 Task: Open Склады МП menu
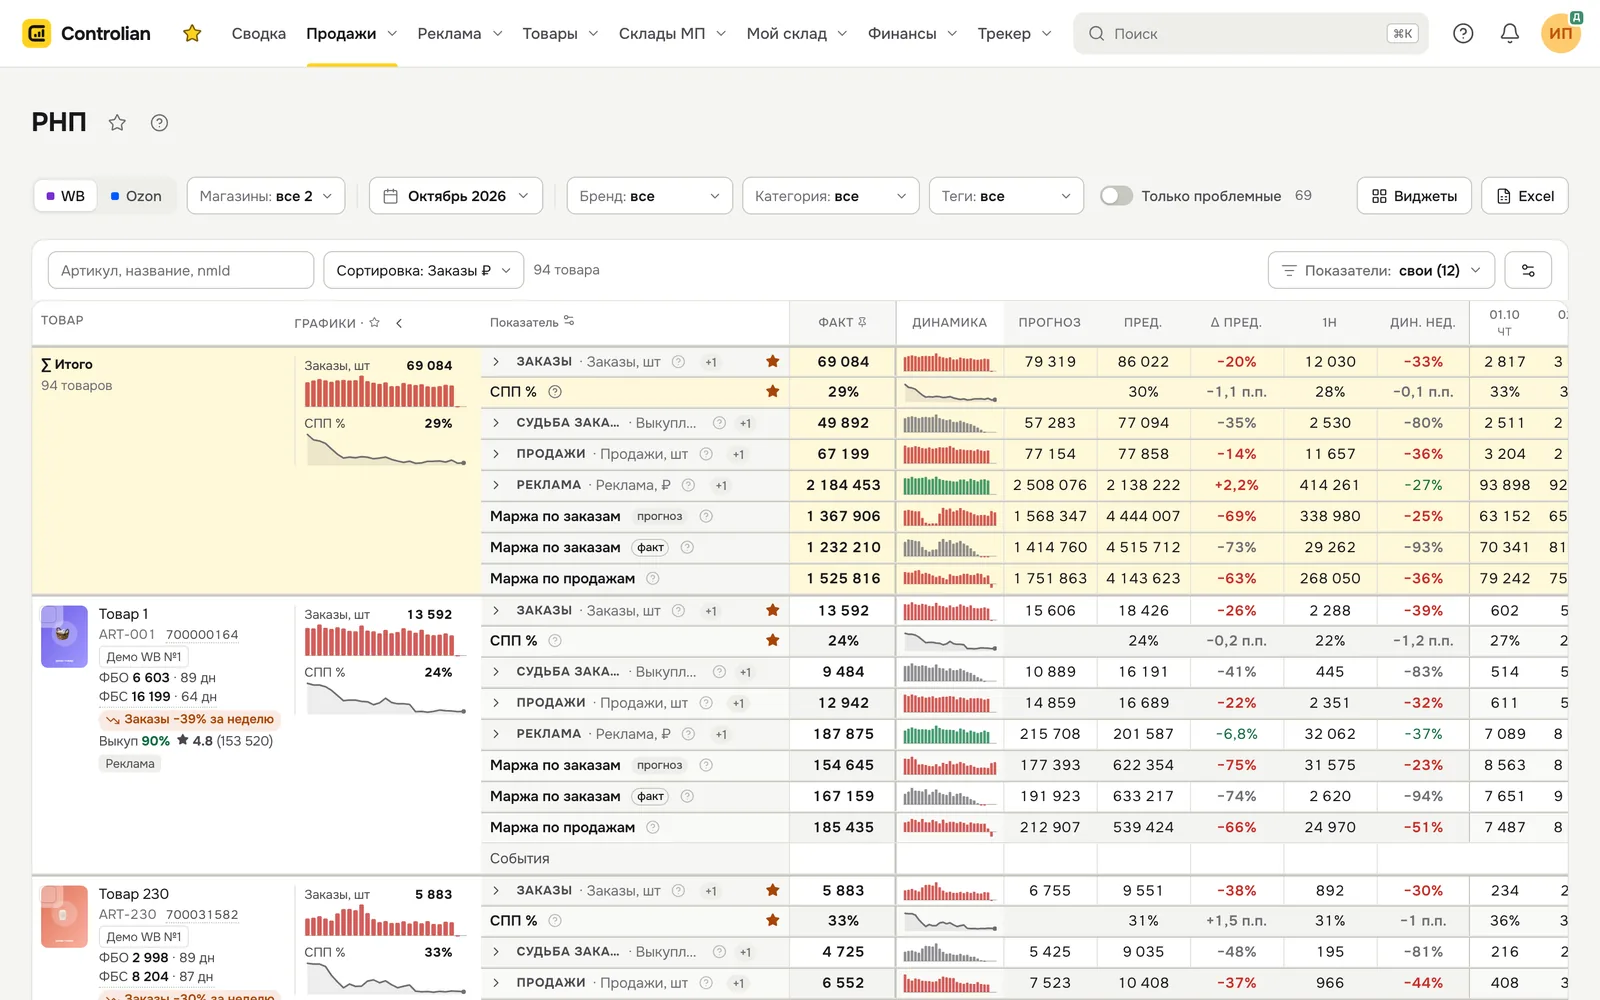tap(672, 33)
